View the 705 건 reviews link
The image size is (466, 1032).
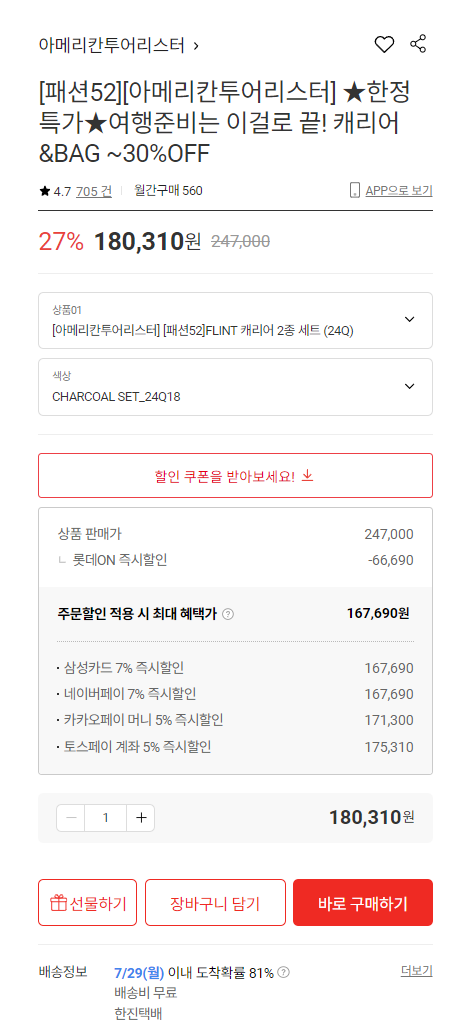coord(94,191)
